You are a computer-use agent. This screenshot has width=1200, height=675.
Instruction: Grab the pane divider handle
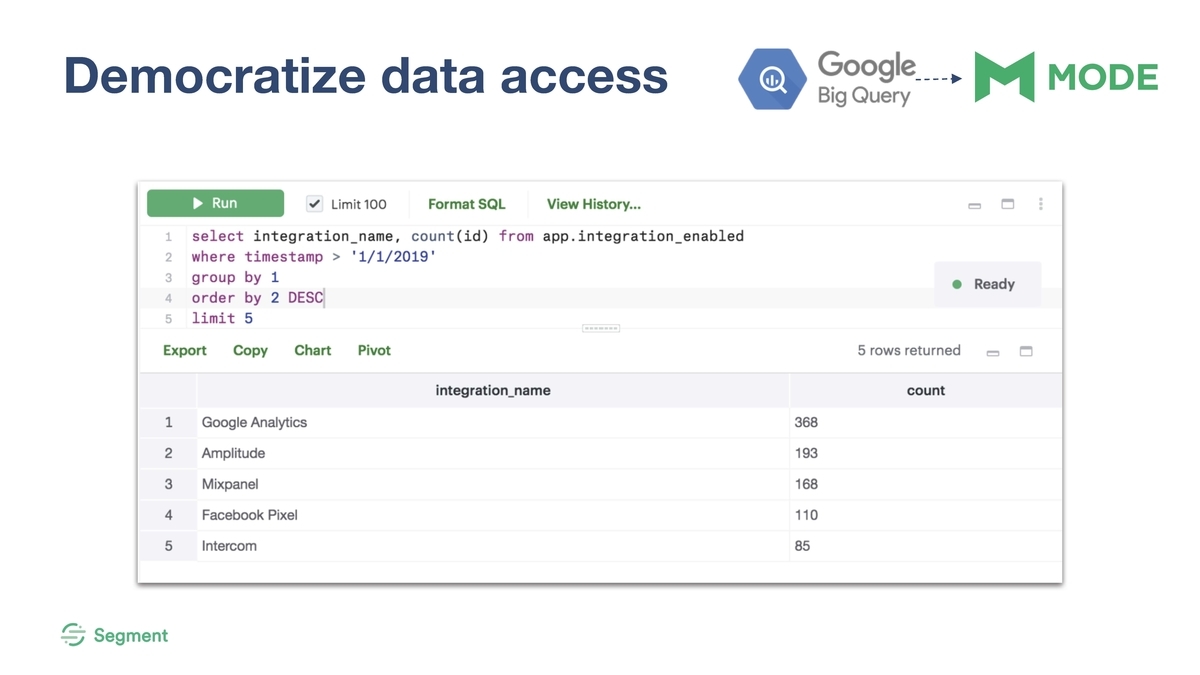click(x=600, y=328)
